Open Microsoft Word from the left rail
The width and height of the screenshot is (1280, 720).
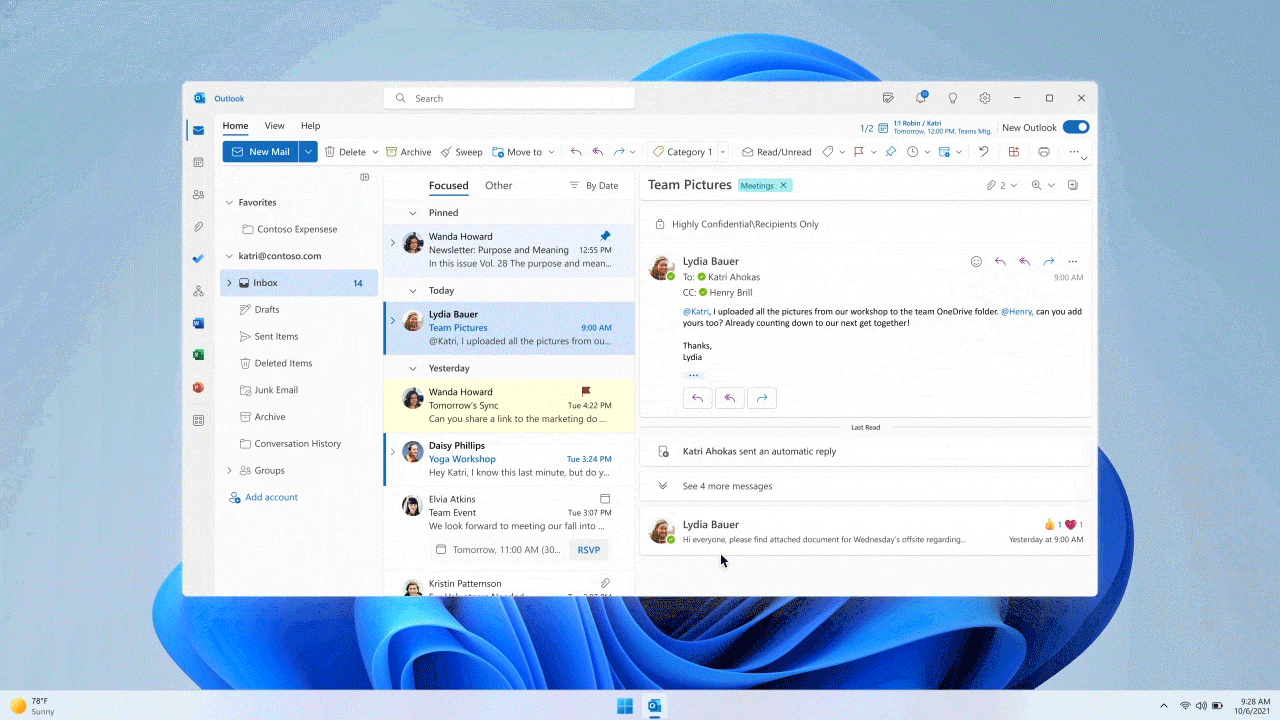tap(198, 322)
